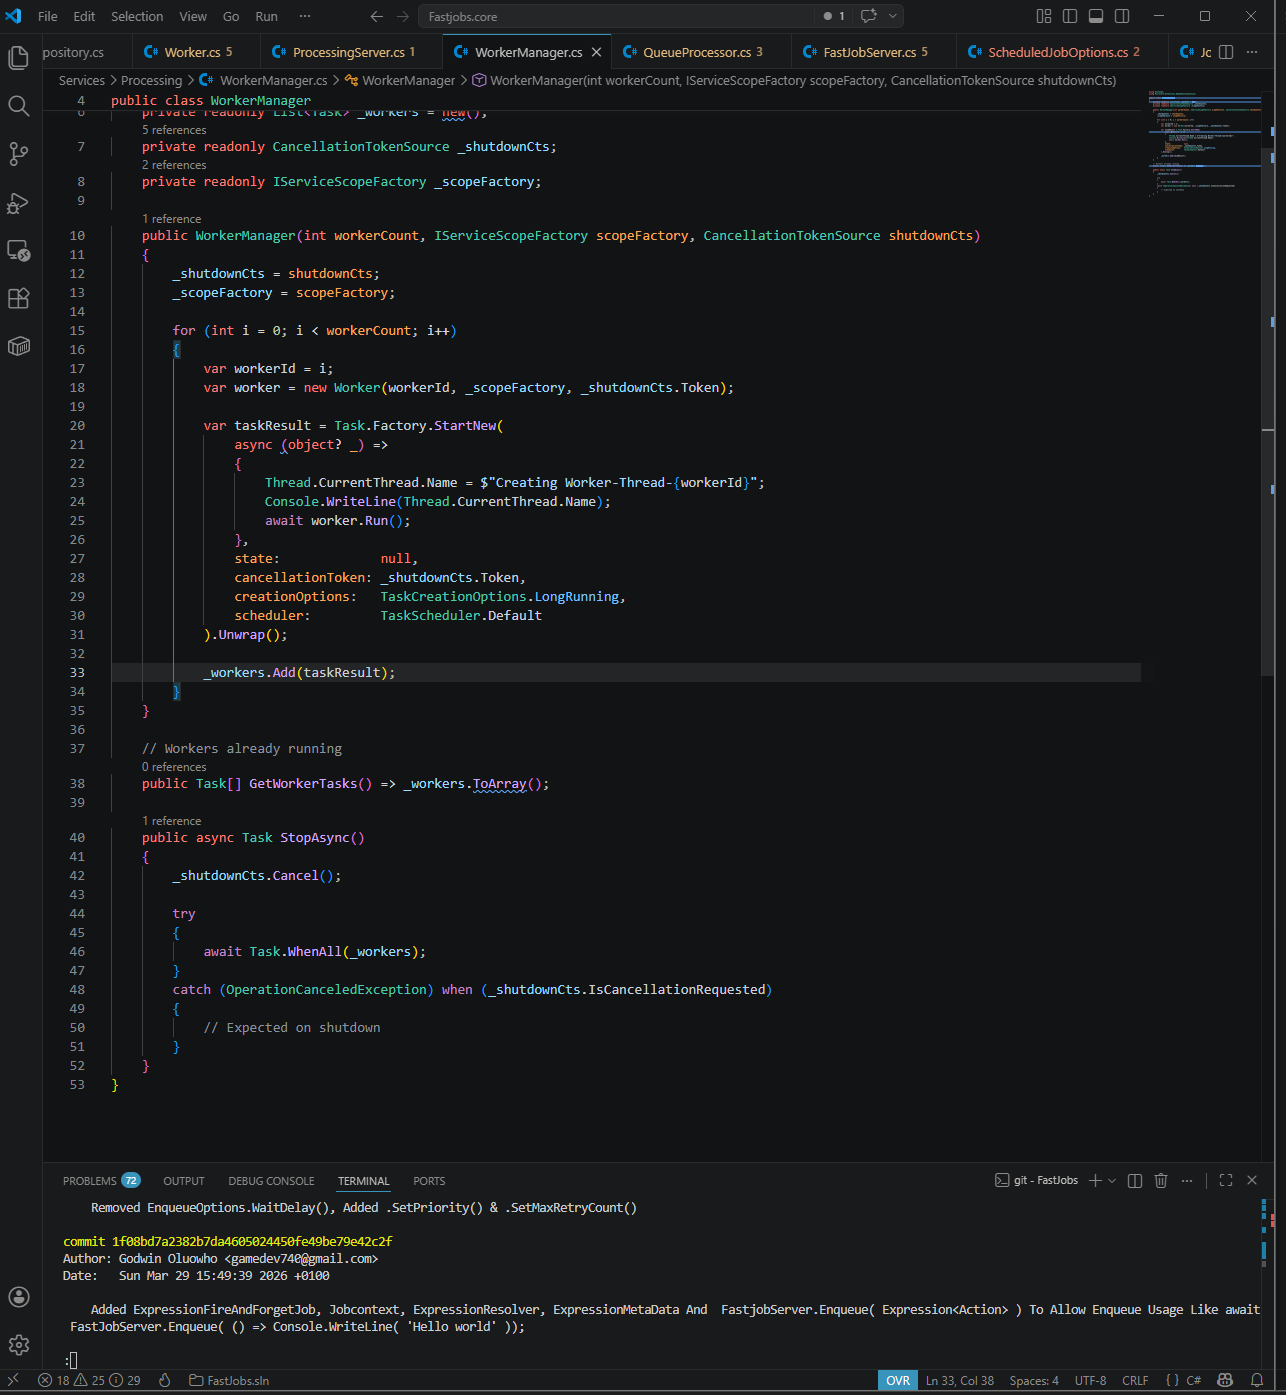Change line ending by clicking CRLF

pos(1135,1380)
